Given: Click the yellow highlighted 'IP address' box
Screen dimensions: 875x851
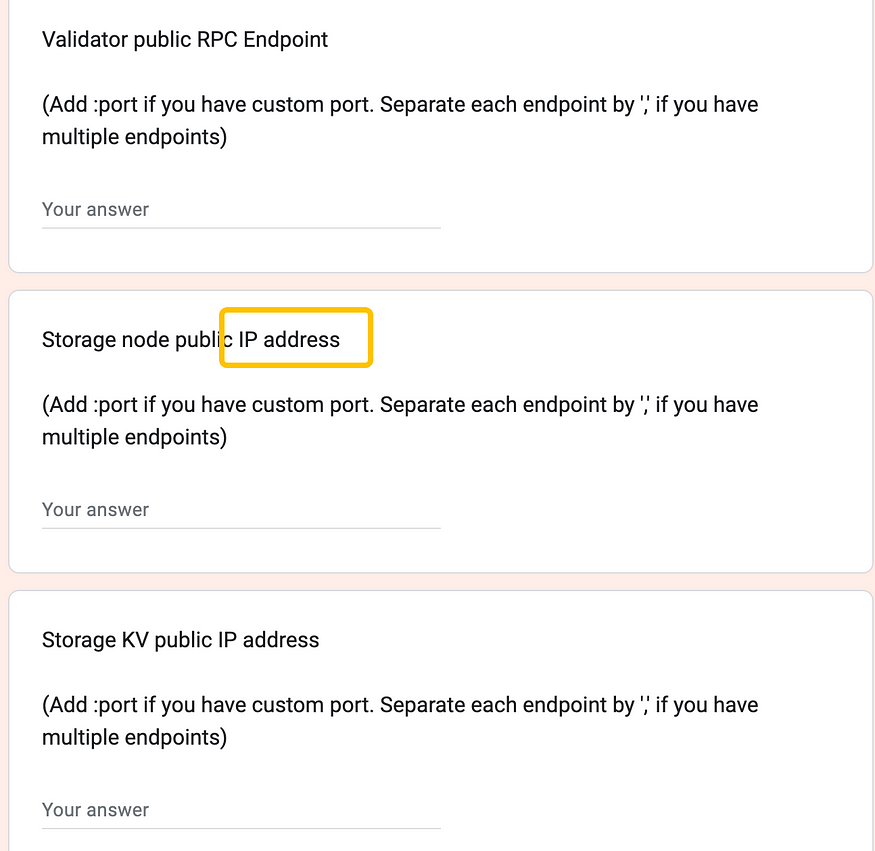Looking at the screenshot, I should 296,338.
